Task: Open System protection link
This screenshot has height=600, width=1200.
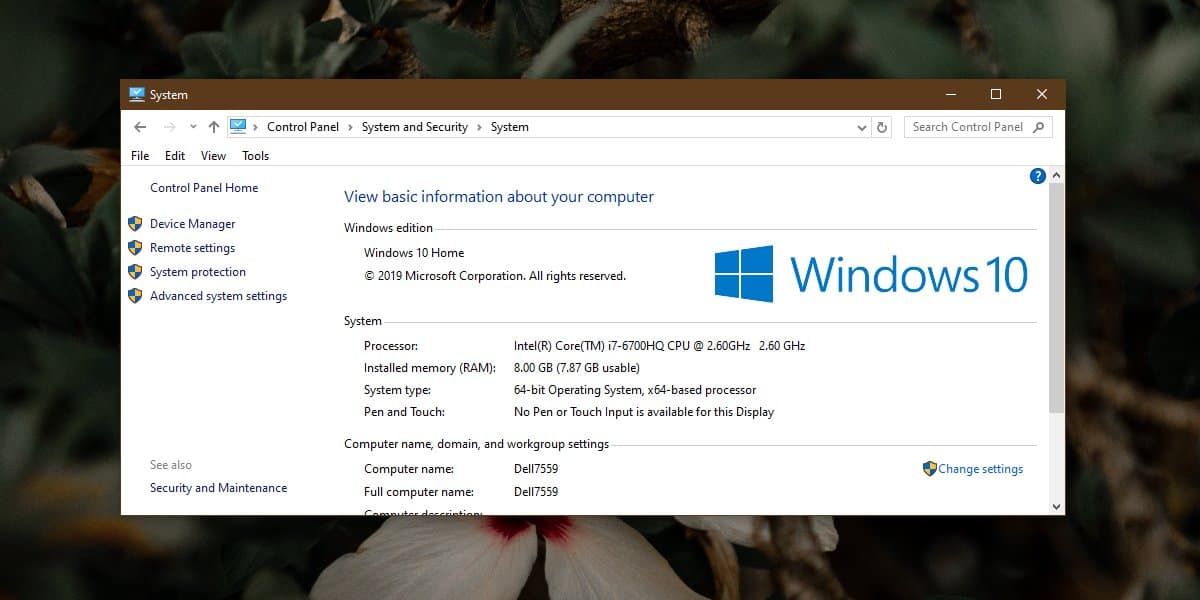Action: tap(198, 272)
